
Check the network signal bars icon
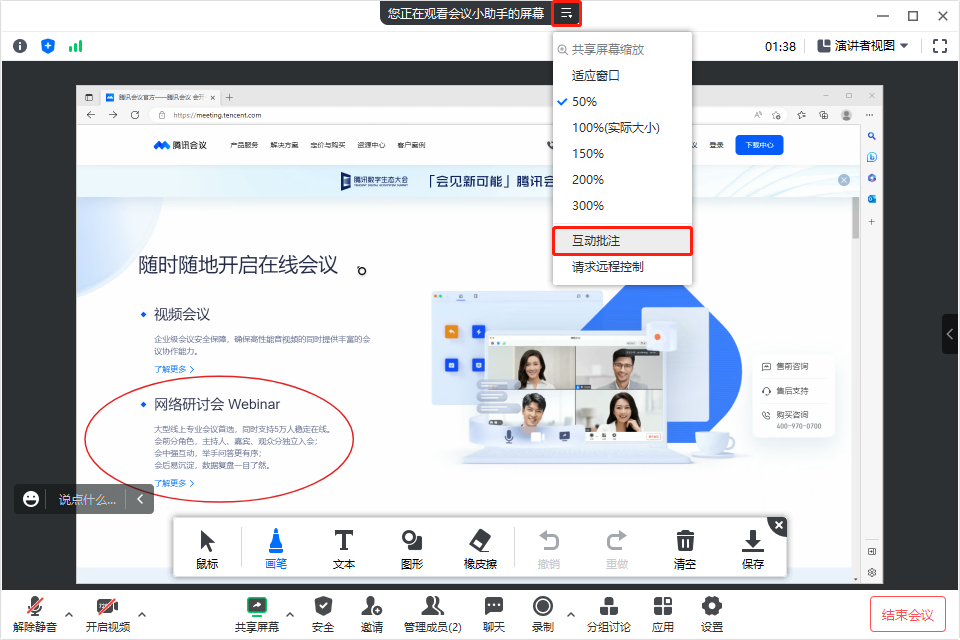pyautogui.click(x=75, y=46)
